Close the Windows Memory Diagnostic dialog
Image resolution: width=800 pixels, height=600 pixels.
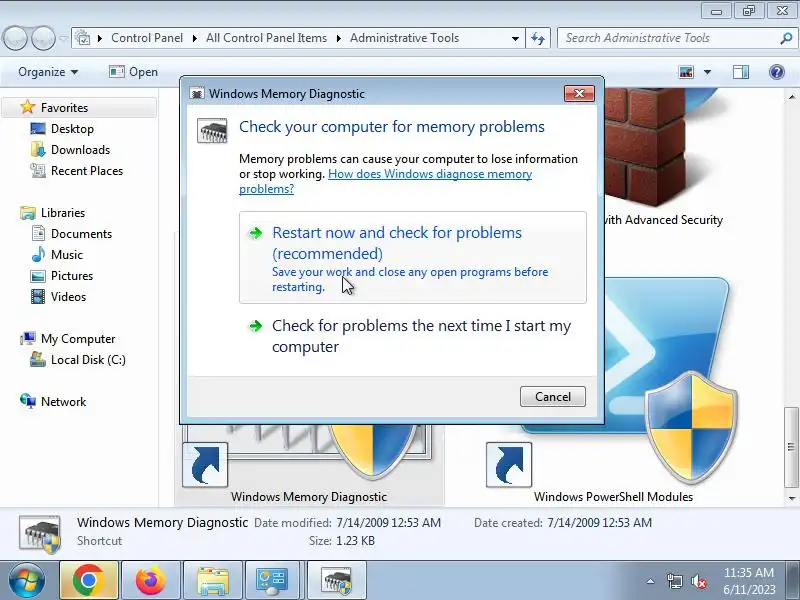click(579, 93)
